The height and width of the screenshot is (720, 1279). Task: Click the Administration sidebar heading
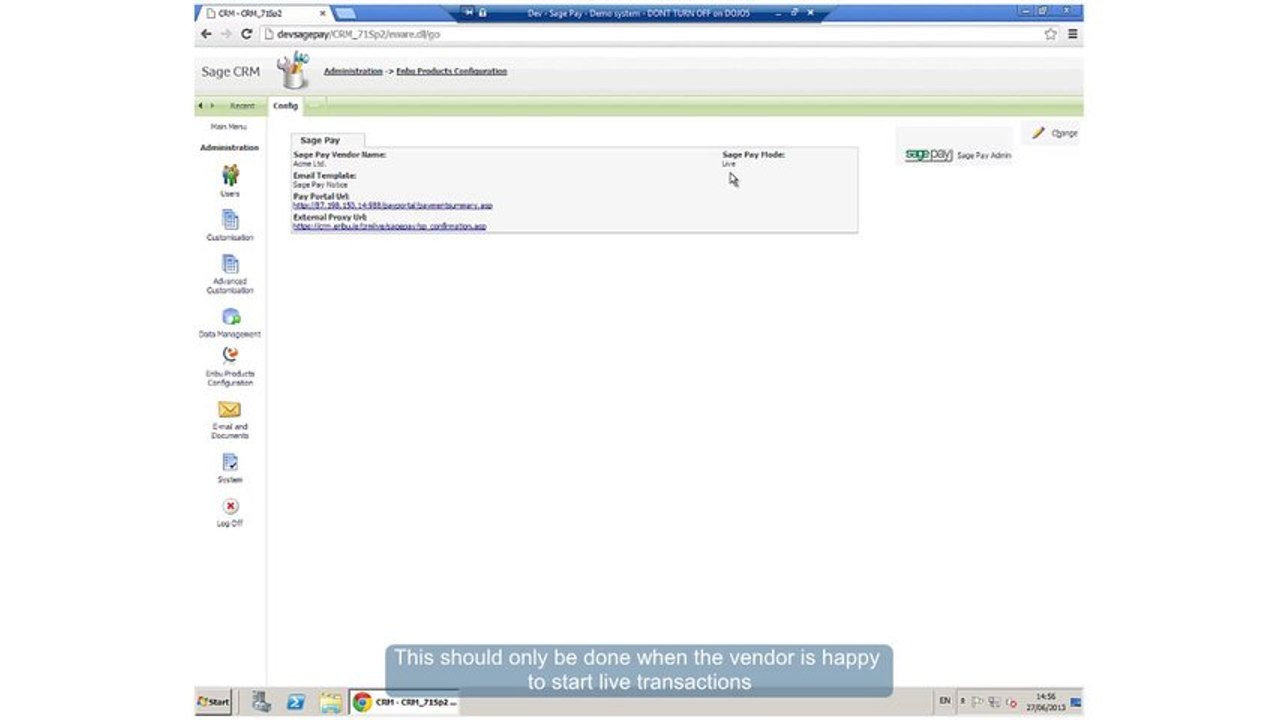[x=229, y=148]
